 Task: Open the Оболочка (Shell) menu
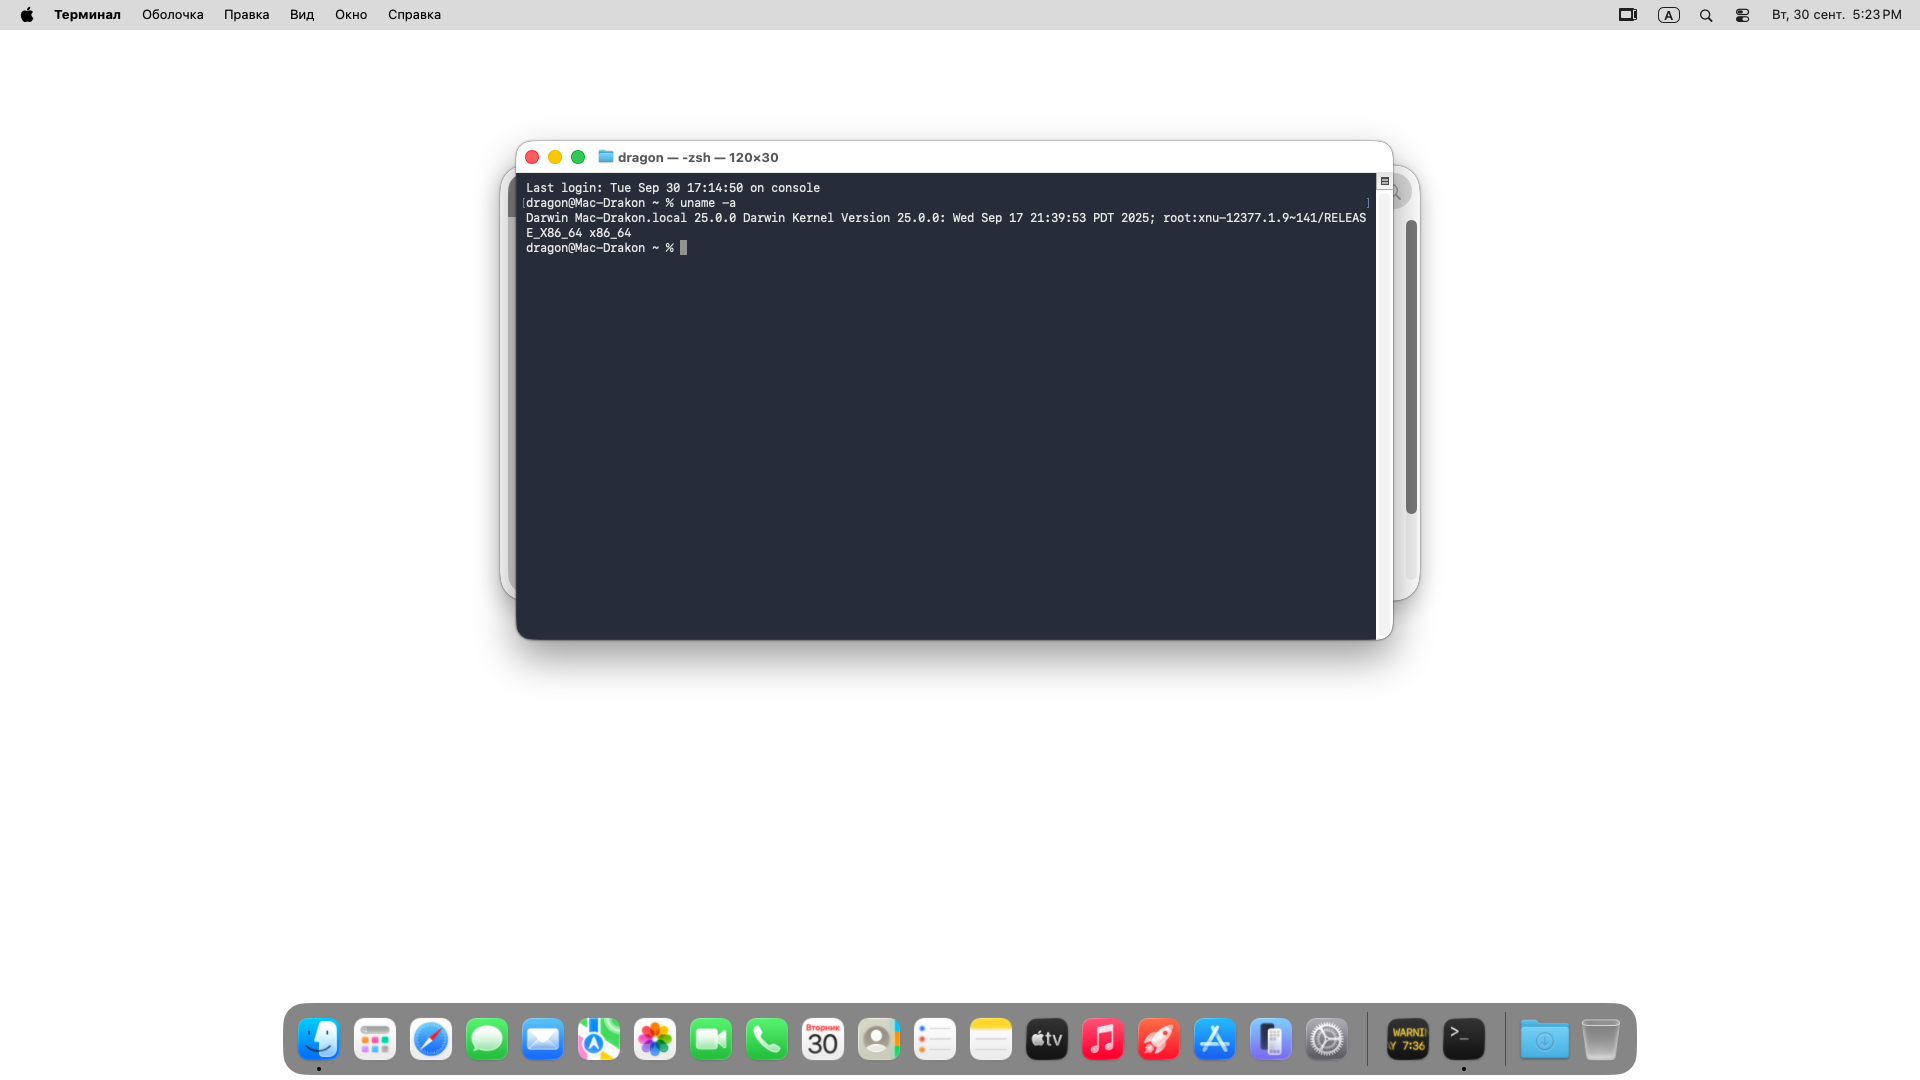pos(172,15)
